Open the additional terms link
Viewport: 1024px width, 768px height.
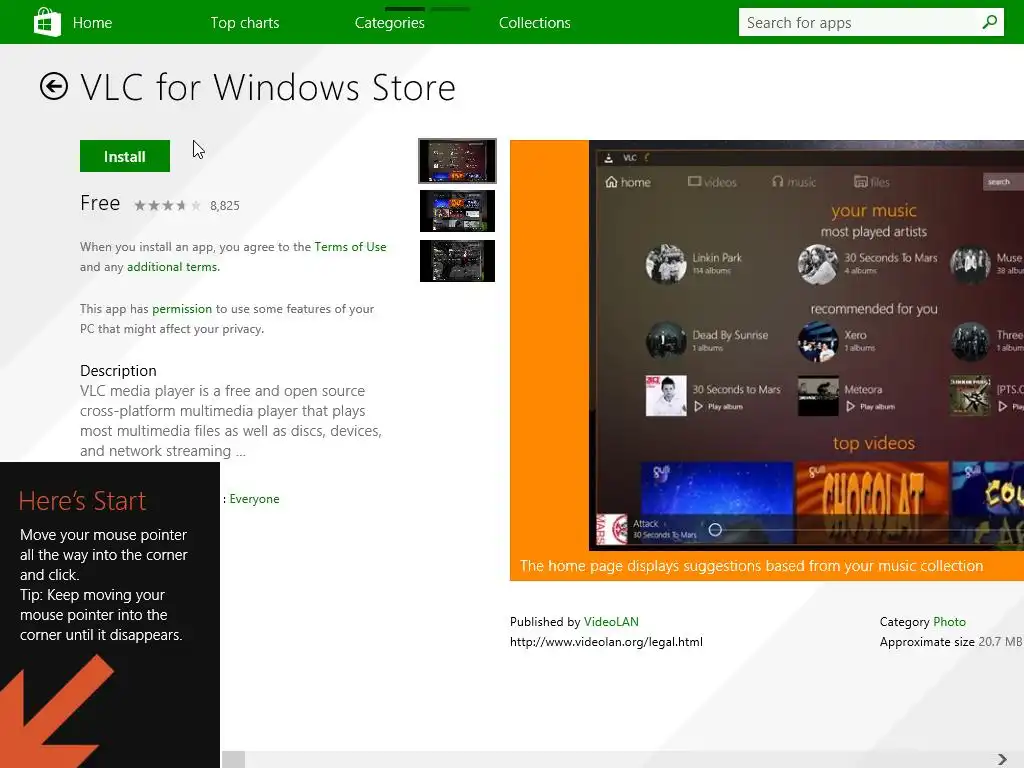[173, 266]
